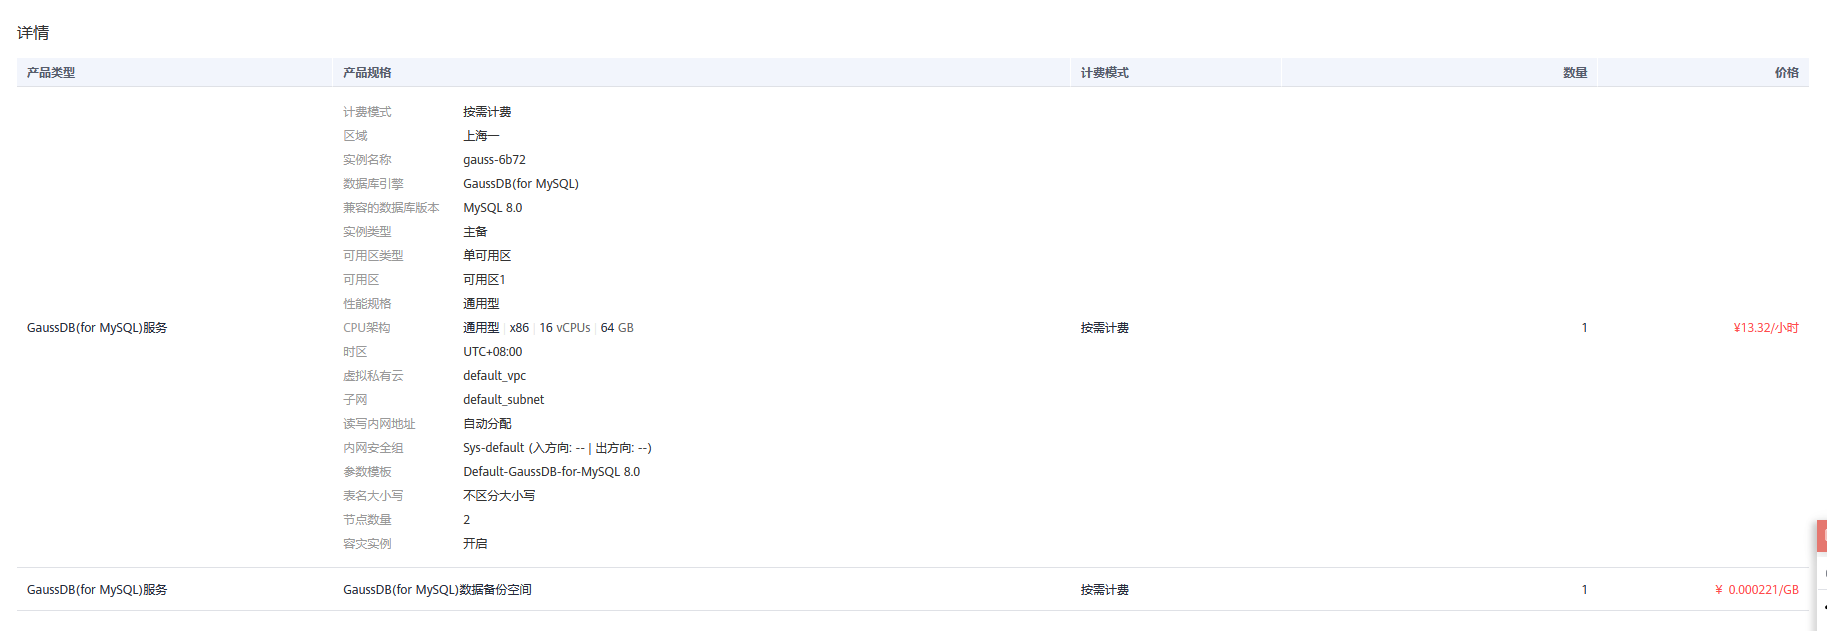Image resolution: width=1827 pixels, height=631 pixels.
Task: Click the GaussDB(for MySQL)数据备份空间 spec cell
Action: tap(437, 590)
